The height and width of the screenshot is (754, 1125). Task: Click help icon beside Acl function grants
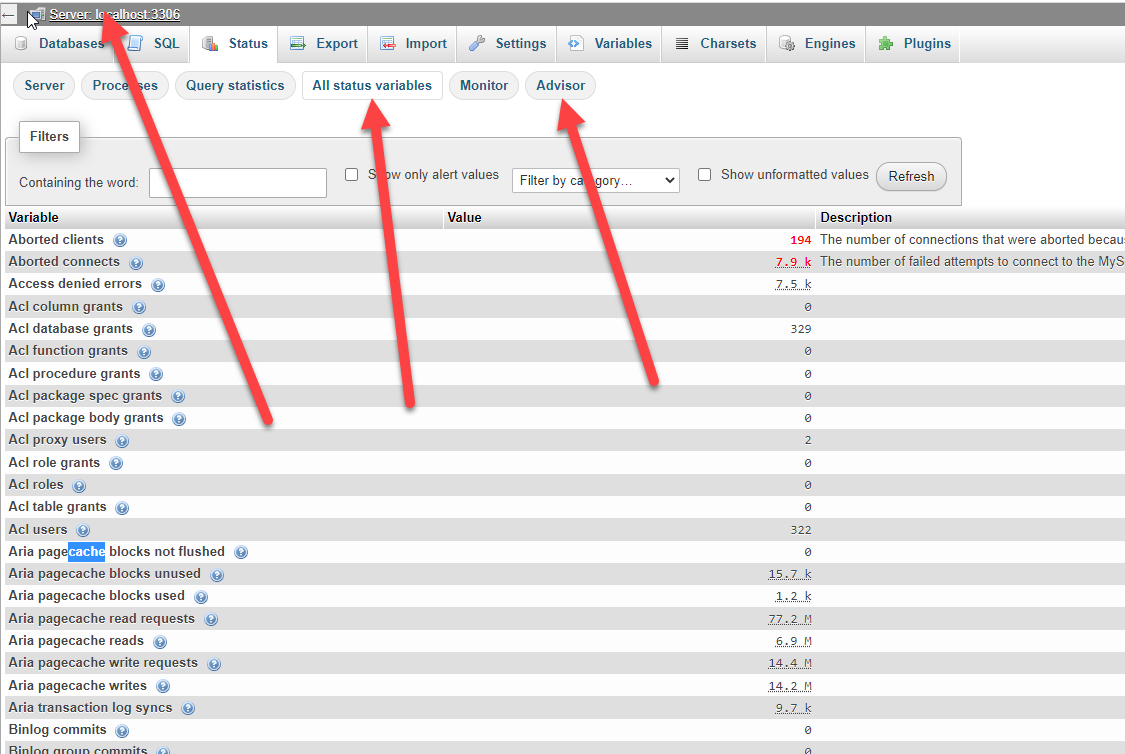point(143,352)
